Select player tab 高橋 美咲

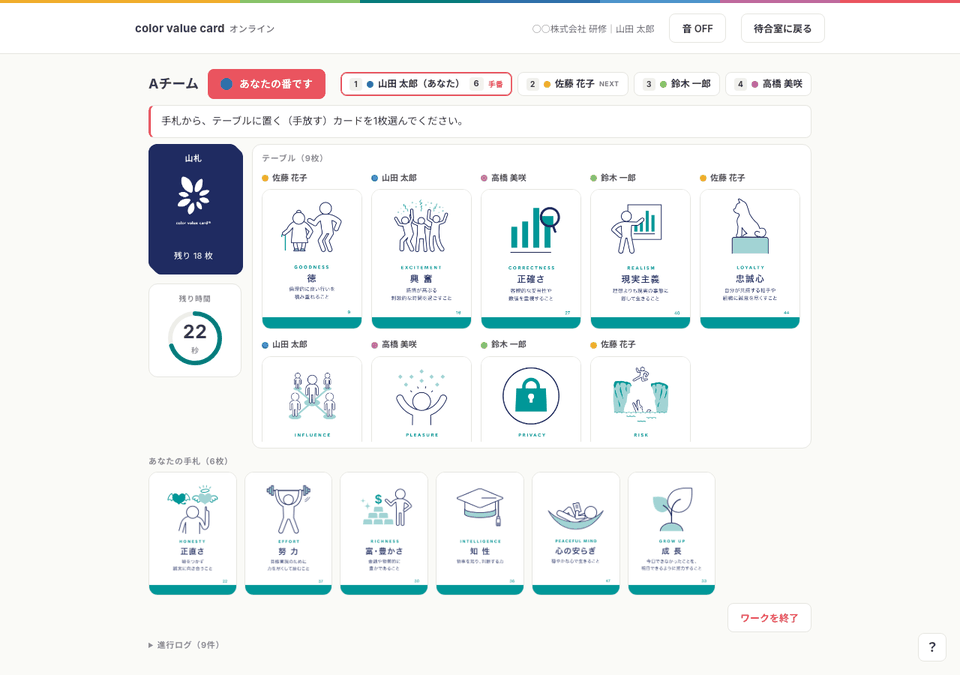click(x=768, y=84)
